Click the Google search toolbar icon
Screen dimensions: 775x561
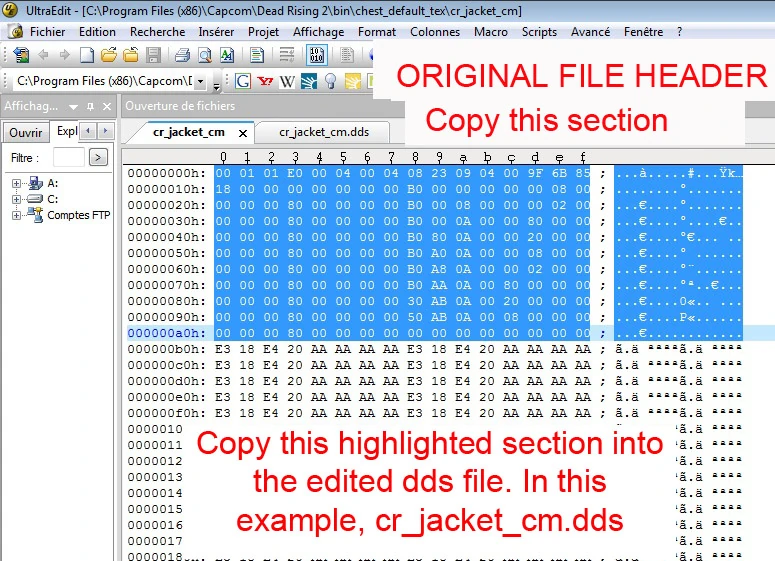243,81
